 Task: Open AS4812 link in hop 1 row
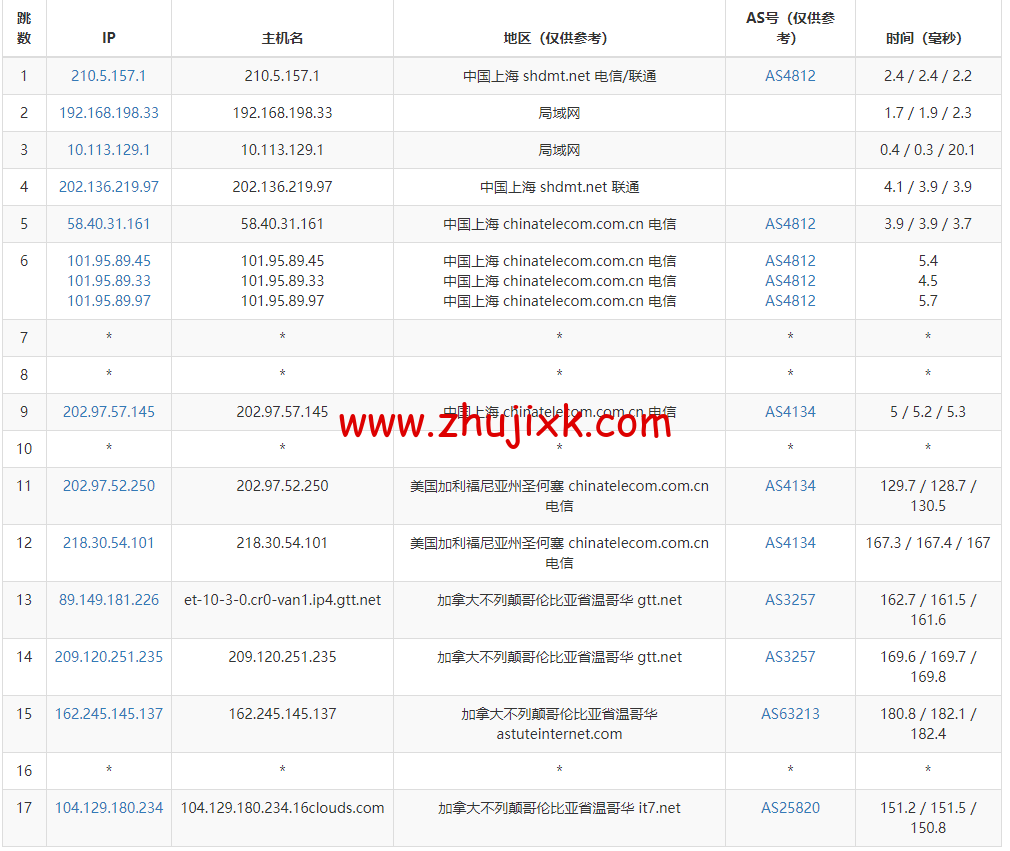pos(790,76)
